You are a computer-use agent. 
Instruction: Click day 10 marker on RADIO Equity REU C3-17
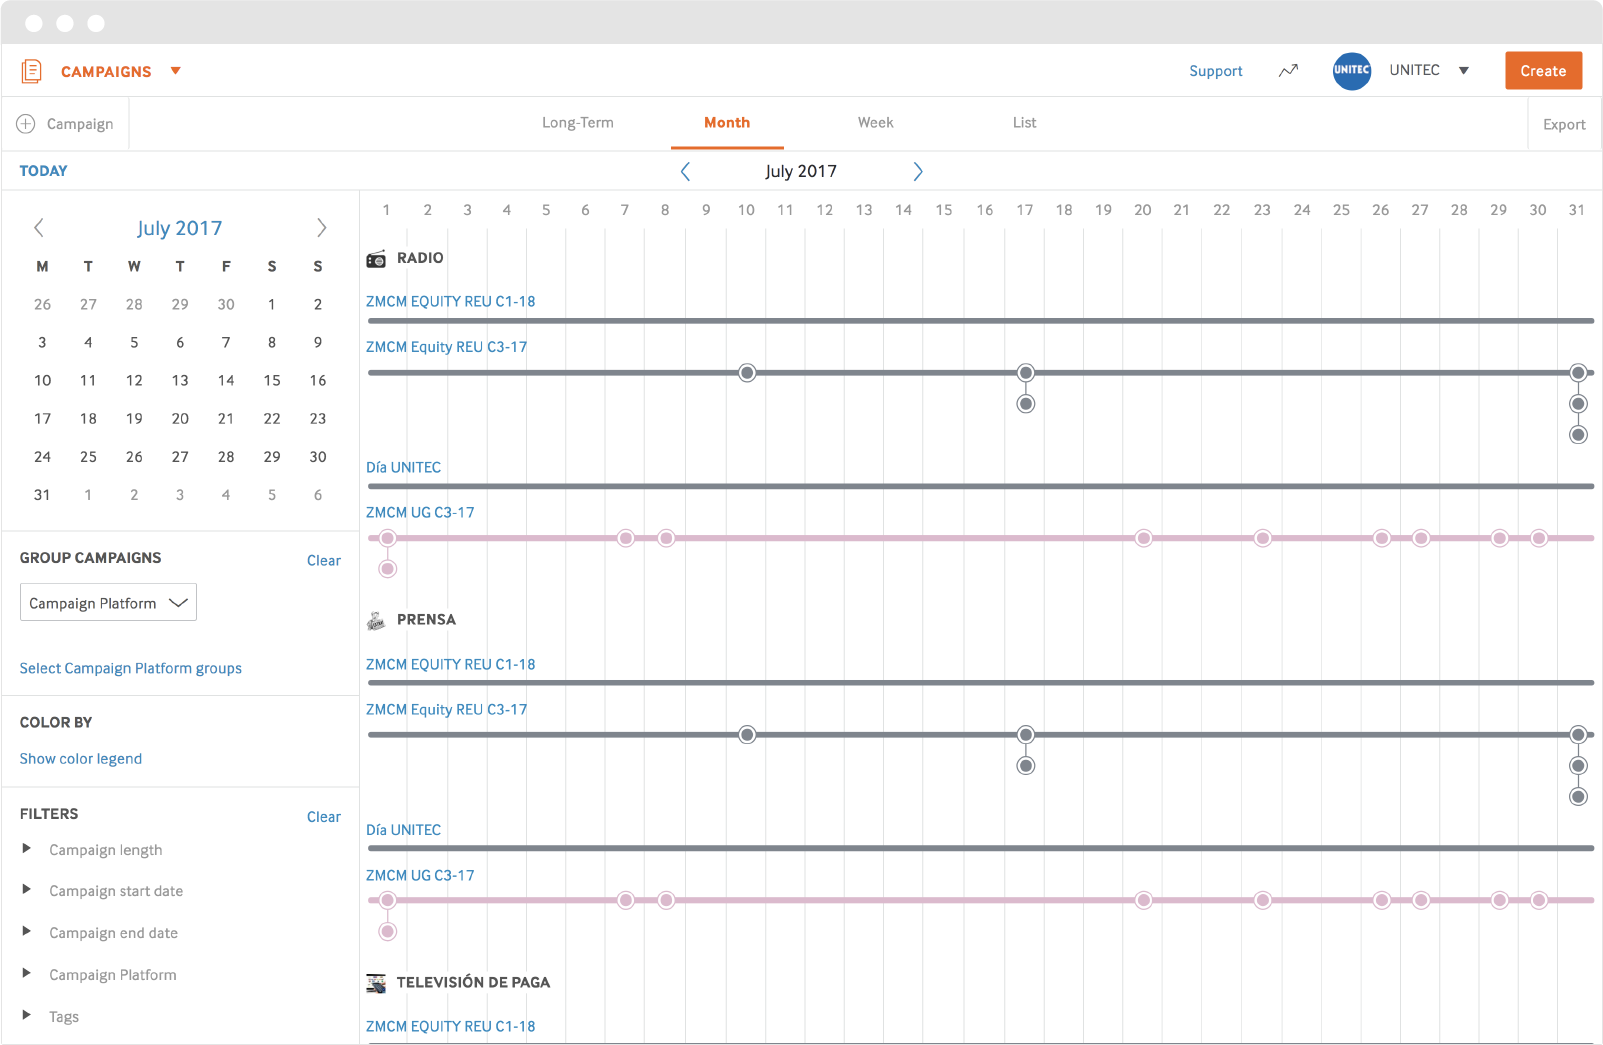tap(747, 373)
